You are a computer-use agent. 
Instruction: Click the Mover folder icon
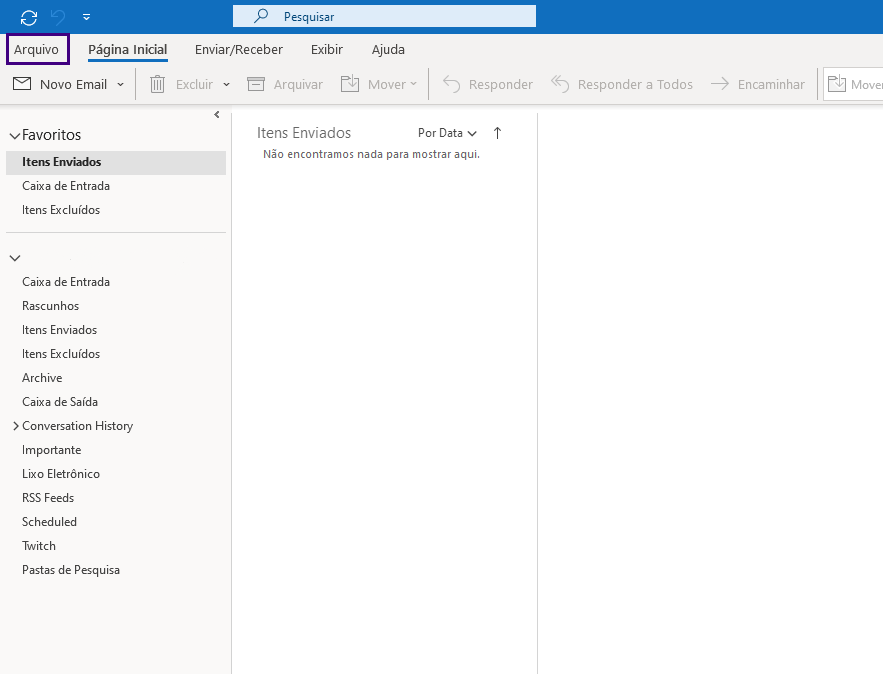coord(350,84)
